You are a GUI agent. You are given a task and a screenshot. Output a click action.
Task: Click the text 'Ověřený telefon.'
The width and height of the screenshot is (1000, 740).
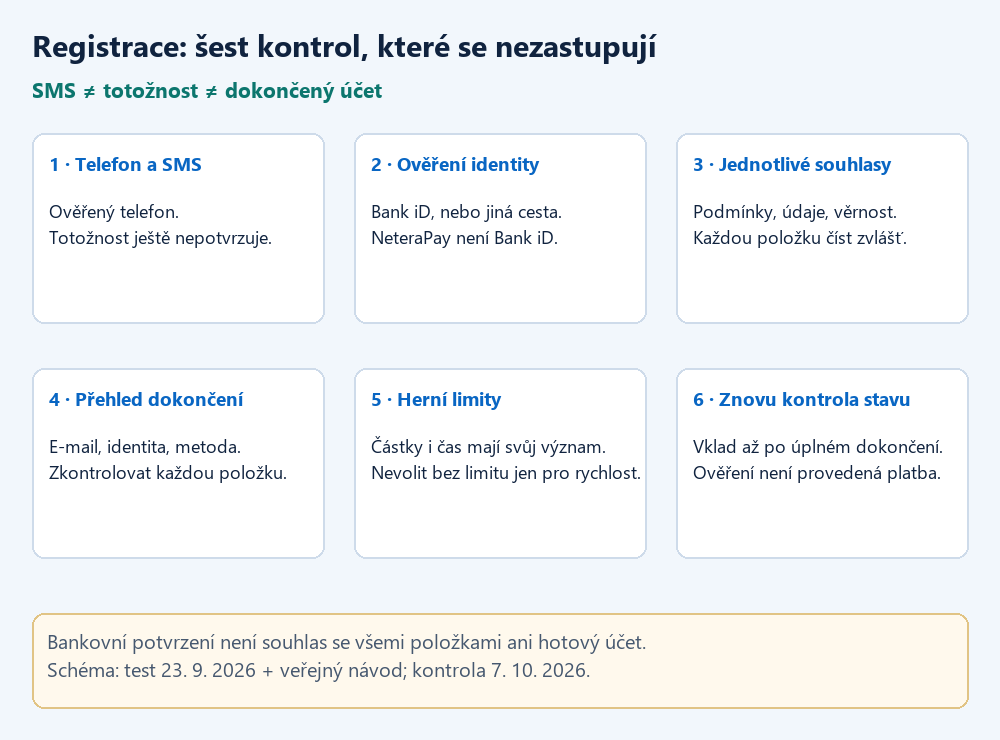(114, 212)
